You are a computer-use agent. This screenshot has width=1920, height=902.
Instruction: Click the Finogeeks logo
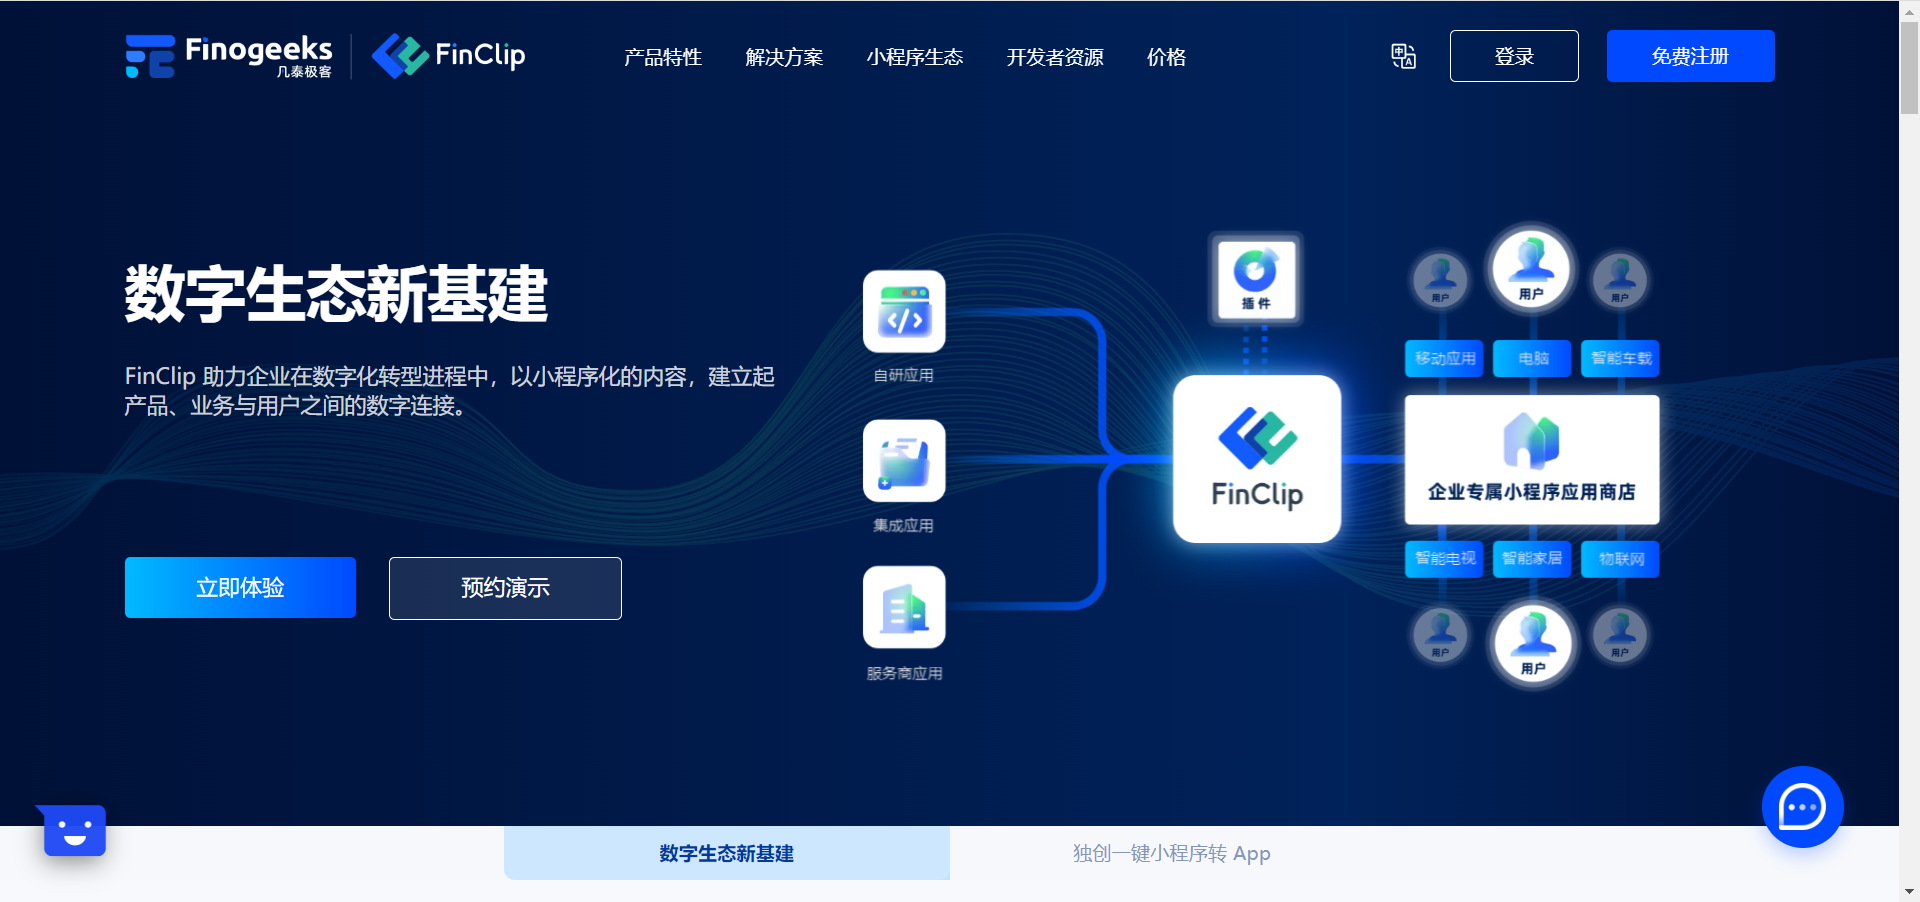(229, 56)
